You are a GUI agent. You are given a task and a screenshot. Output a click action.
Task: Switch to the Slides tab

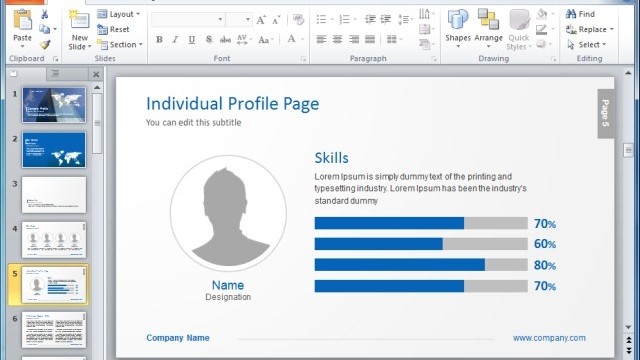tap(27, 74)
